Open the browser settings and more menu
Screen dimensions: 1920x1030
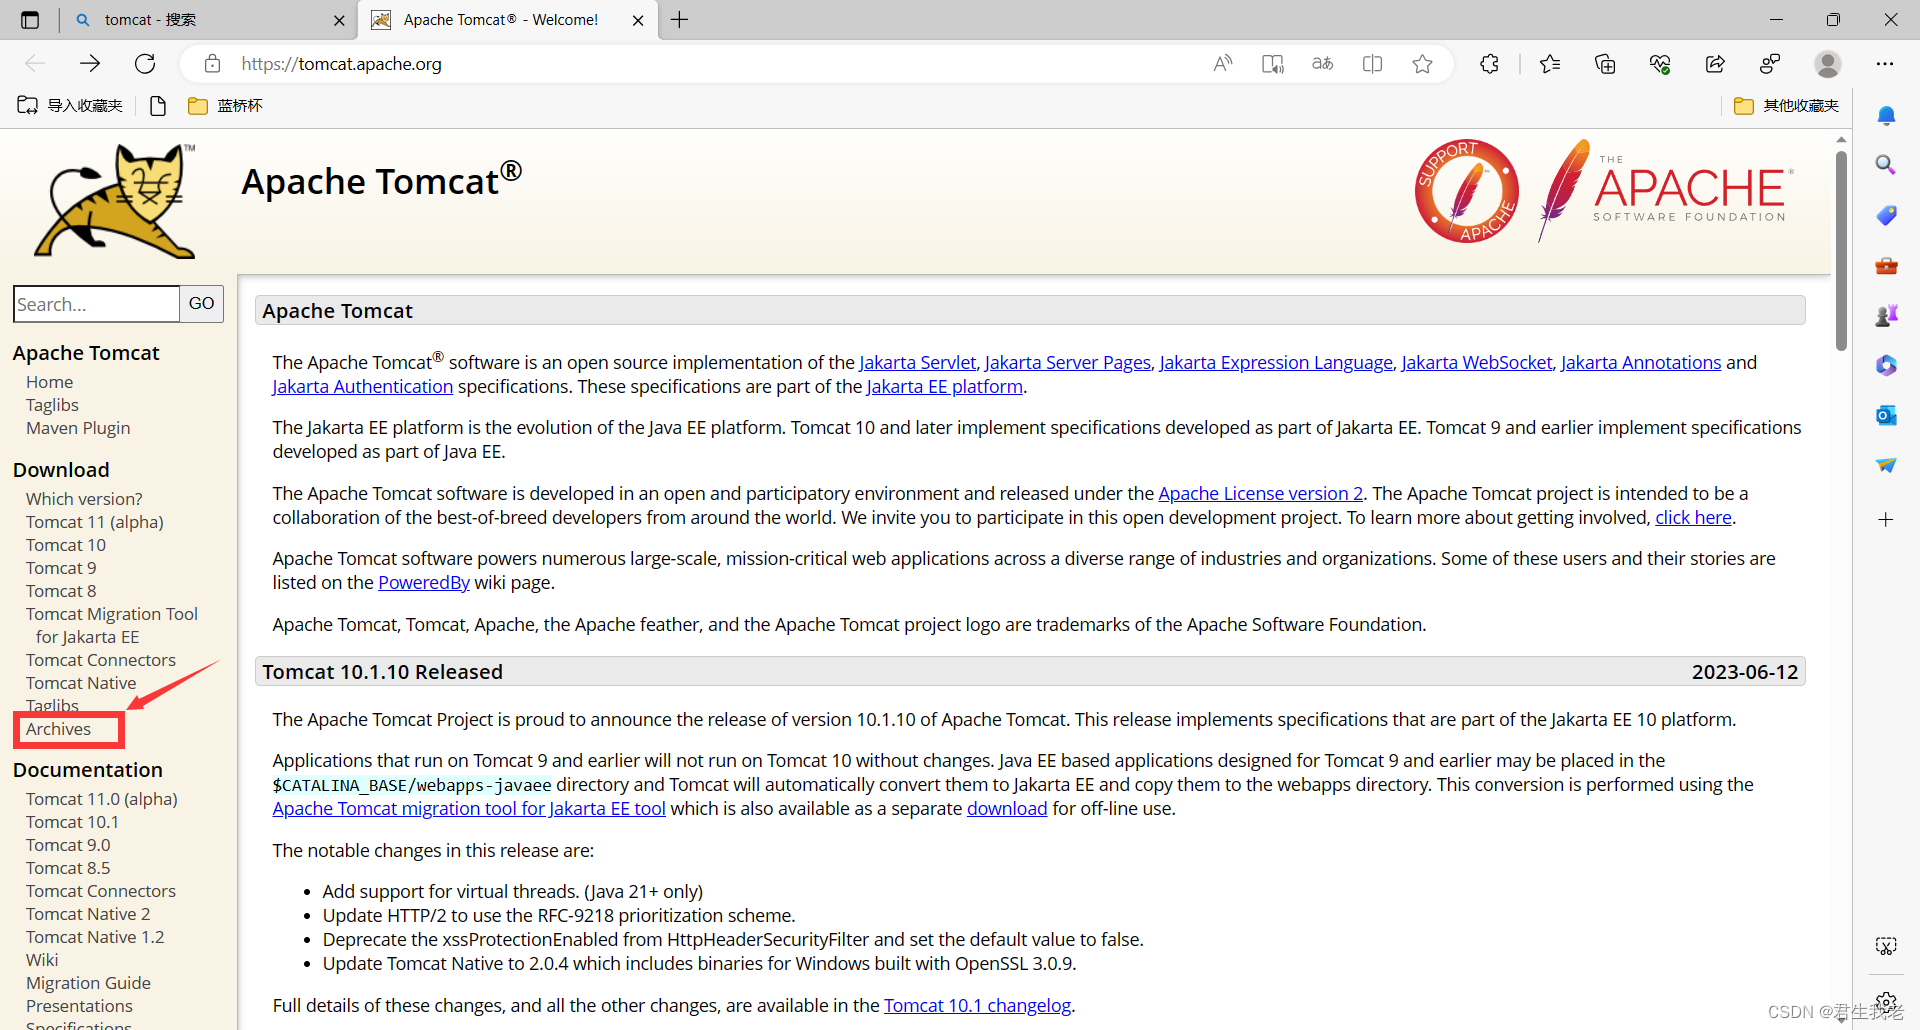pos(1885,64)
